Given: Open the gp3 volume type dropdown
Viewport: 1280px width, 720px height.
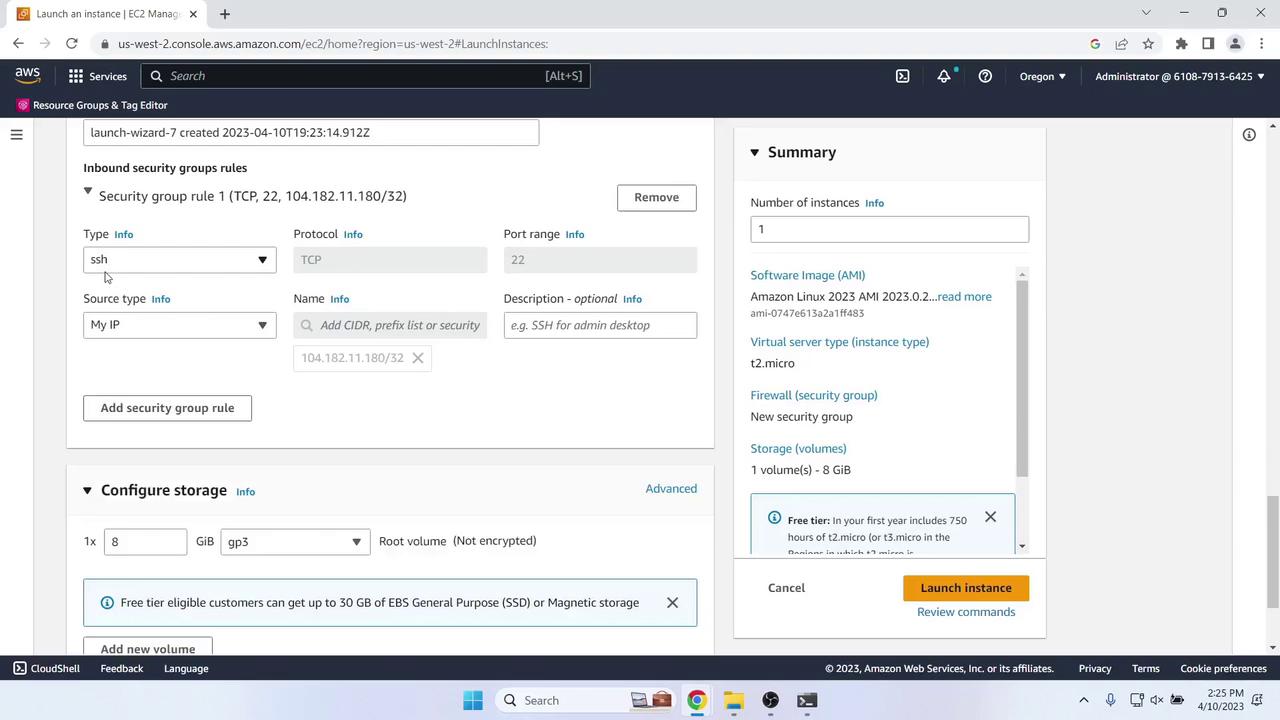Looking at the screenshot, I should [295, 542].
